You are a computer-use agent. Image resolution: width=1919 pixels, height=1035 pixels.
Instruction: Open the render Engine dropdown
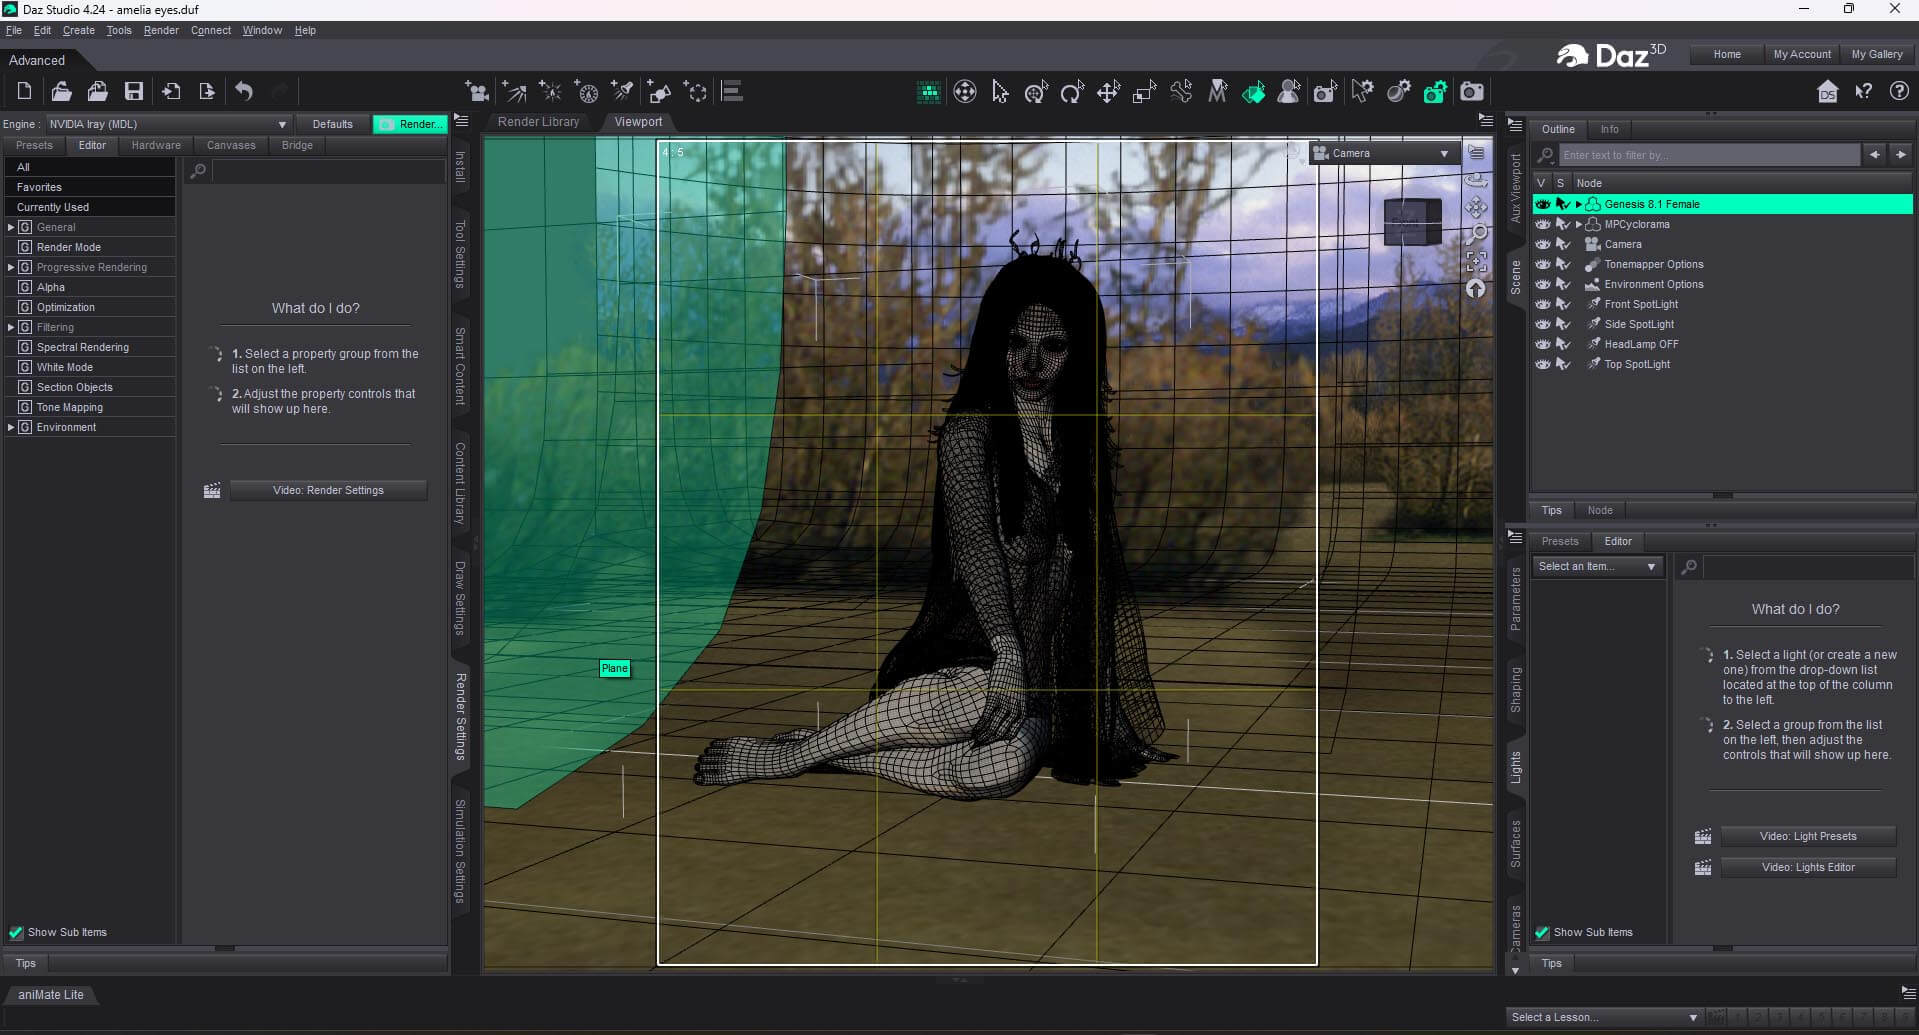(x=167, y=124)
